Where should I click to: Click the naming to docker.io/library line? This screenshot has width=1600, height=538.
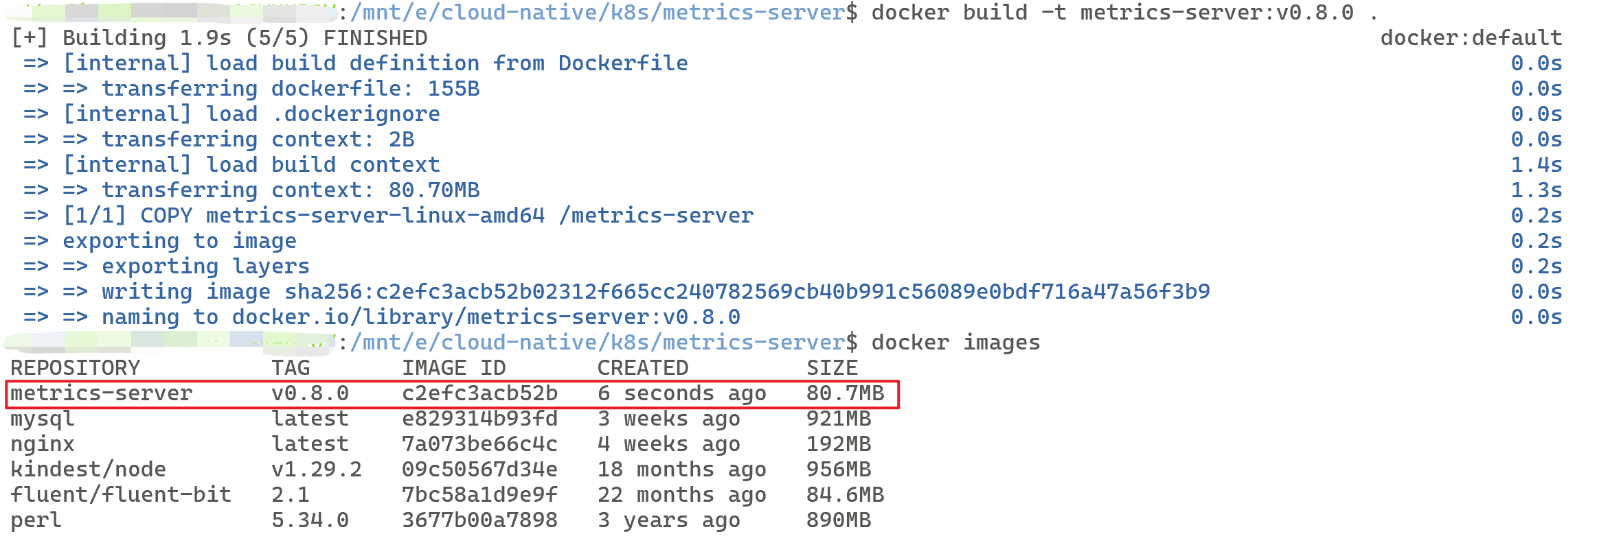(421, 317)
